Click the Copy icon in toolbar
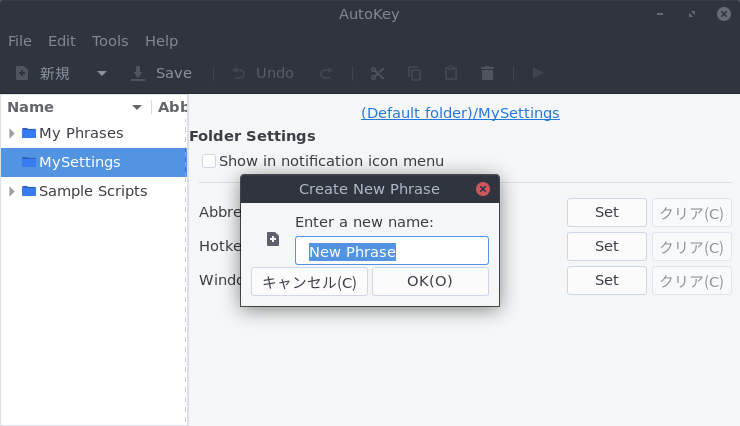The height and width of the screenshot is (426, 740). pos(414,73)
